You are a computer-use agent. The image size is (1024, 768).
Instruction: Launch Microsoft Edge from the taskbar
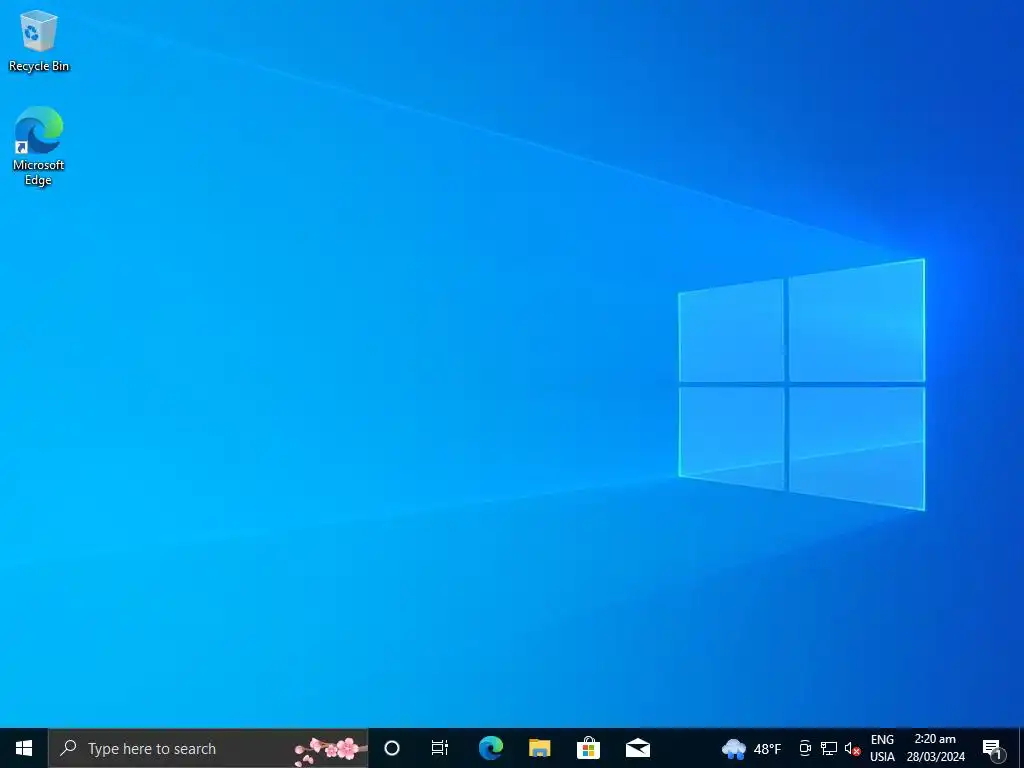(x=490, y=748)
